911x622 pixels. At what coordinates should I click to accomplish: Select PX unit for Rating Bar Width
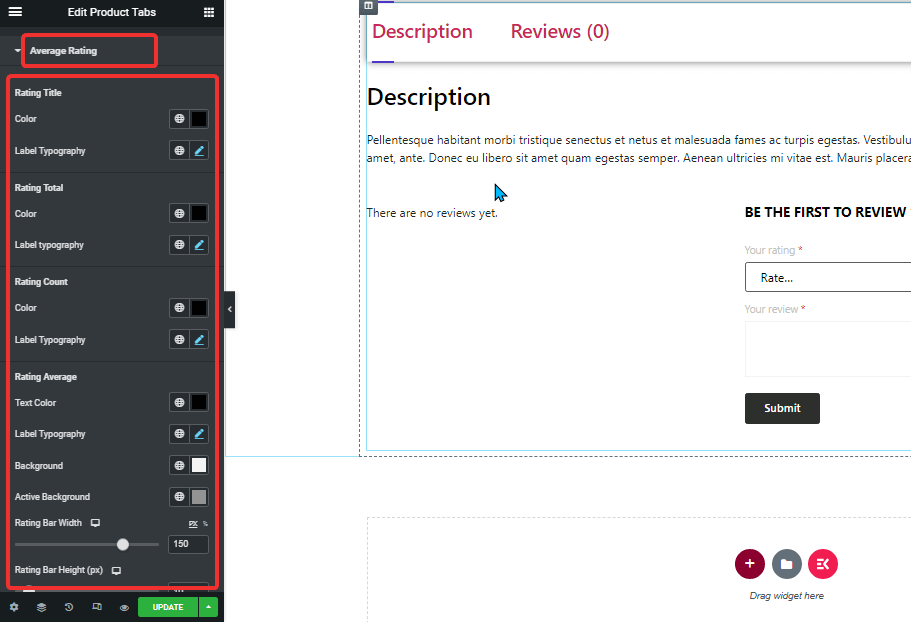point(193,524)
